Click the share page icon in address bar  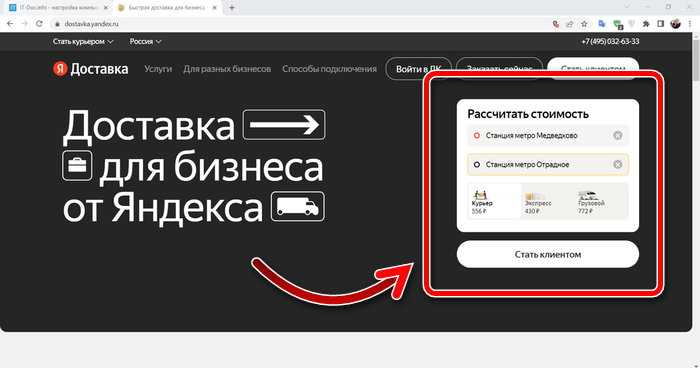point(570,24)
